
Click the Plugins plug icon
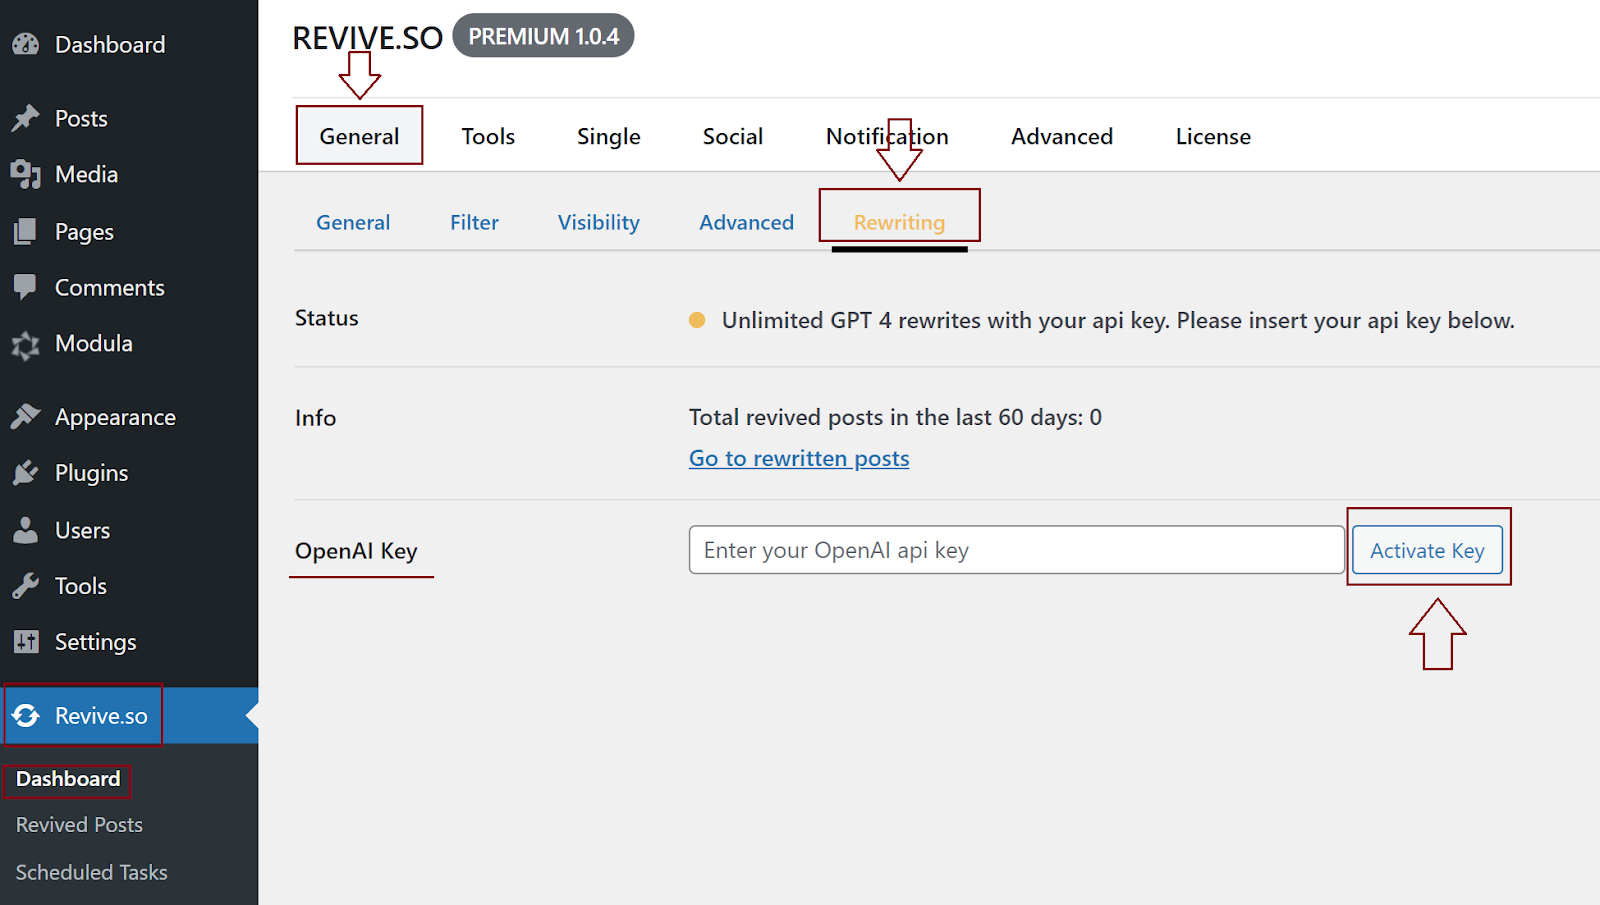(26, 473)
